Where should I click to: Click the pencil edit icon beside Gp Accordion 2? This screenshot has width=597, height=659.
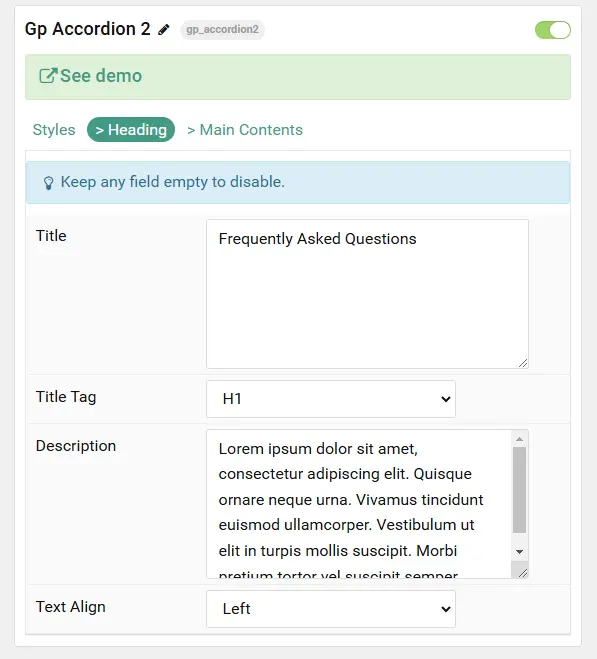coord(164,30)
